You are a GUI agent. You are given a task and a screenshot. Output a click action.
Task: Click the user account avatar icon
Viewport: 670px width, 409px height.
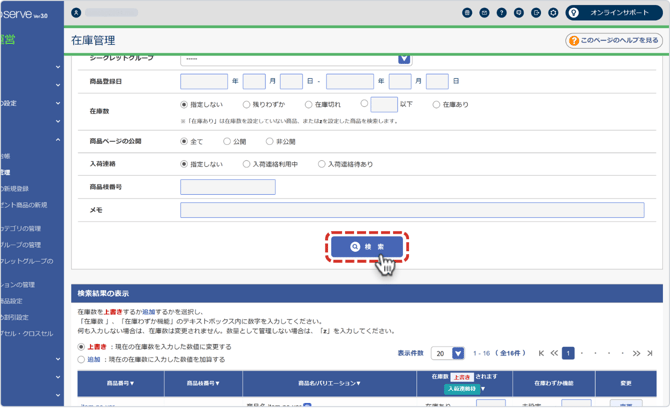(76, 13)
